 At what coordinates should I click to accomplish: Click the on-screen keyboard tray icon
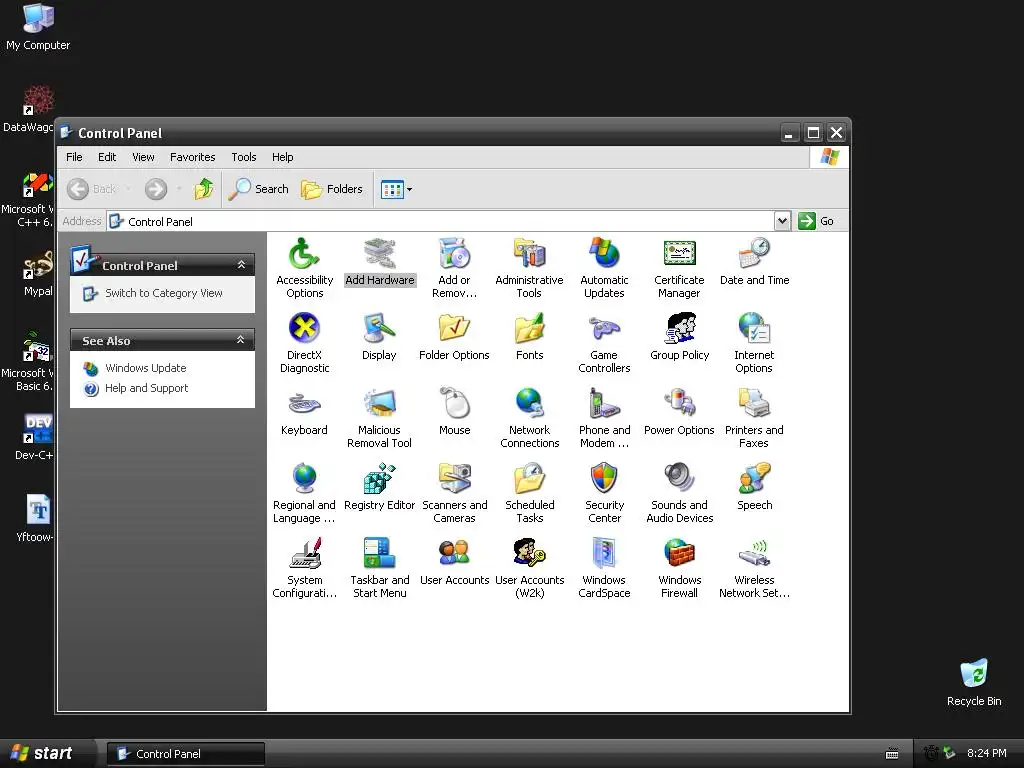[x=892, y=754]
